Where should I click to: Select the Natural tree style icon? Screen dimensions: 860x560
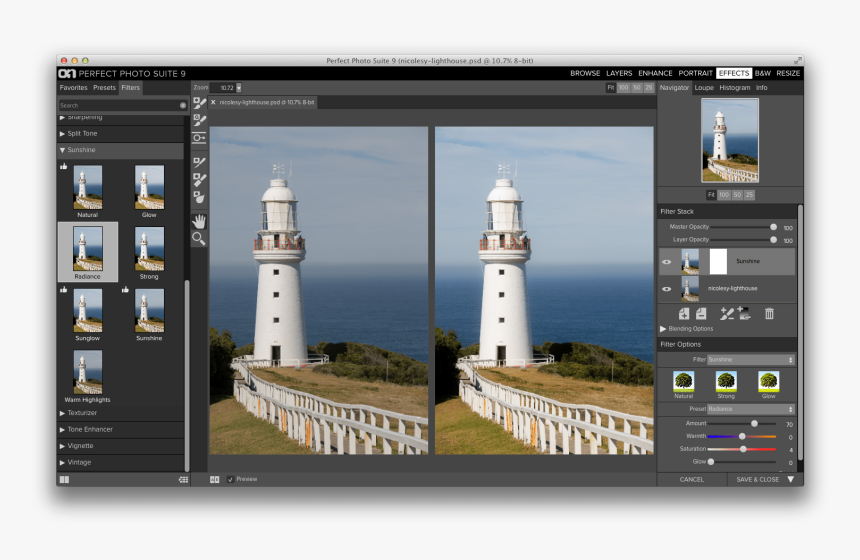[x=683, y=381]
